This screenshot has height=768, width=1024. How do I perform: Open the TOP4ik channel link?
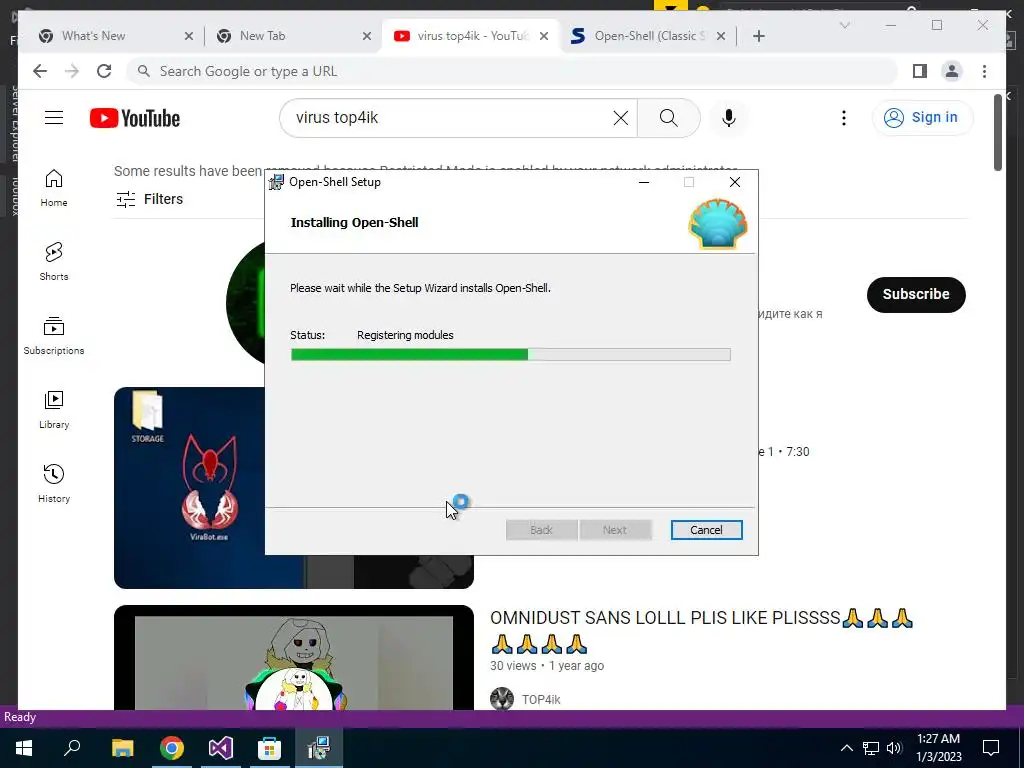click(541, 699)
